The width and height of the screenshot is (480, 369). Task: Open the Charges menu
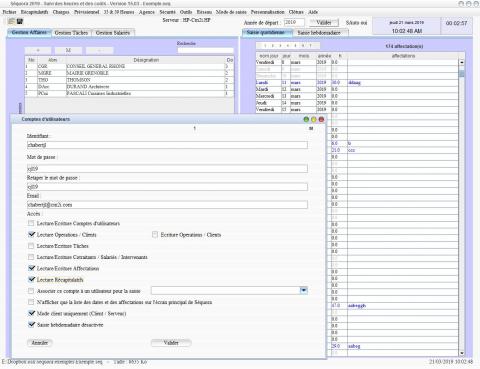(61, 12)
